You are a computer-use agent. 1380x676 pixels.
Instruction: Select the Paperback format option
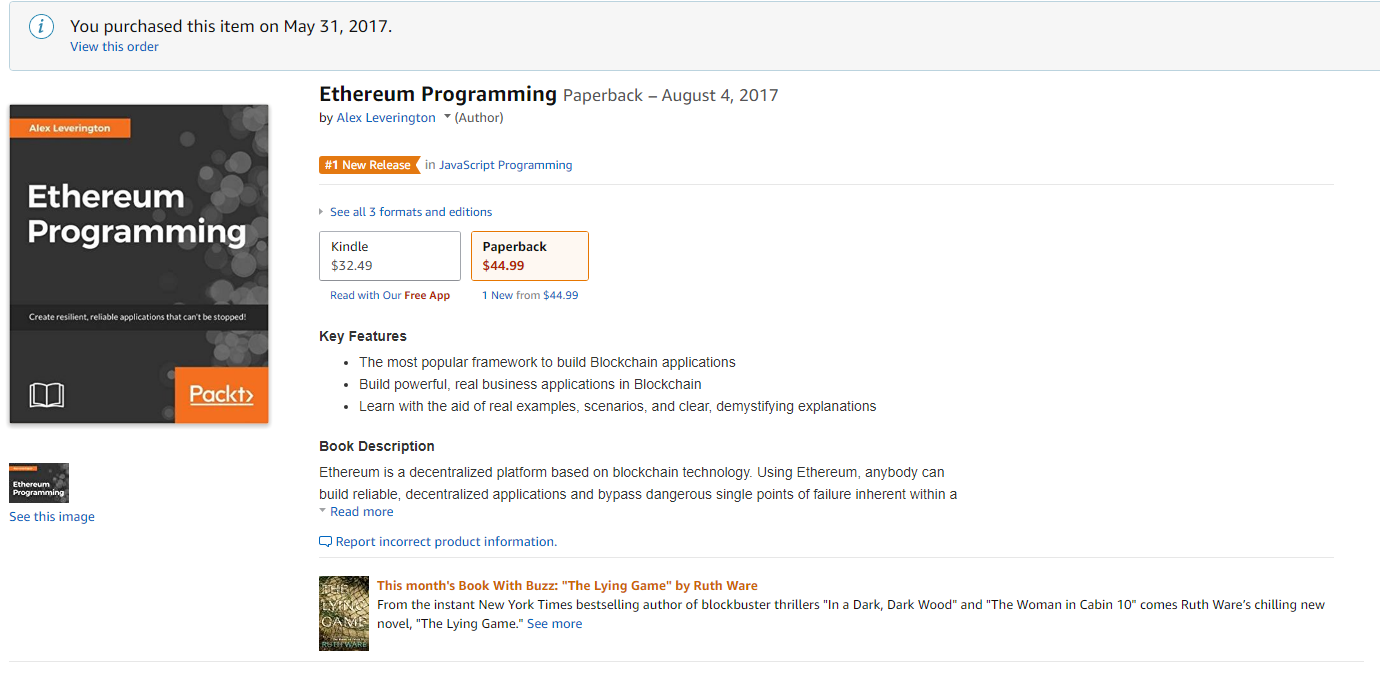point(530,256)
